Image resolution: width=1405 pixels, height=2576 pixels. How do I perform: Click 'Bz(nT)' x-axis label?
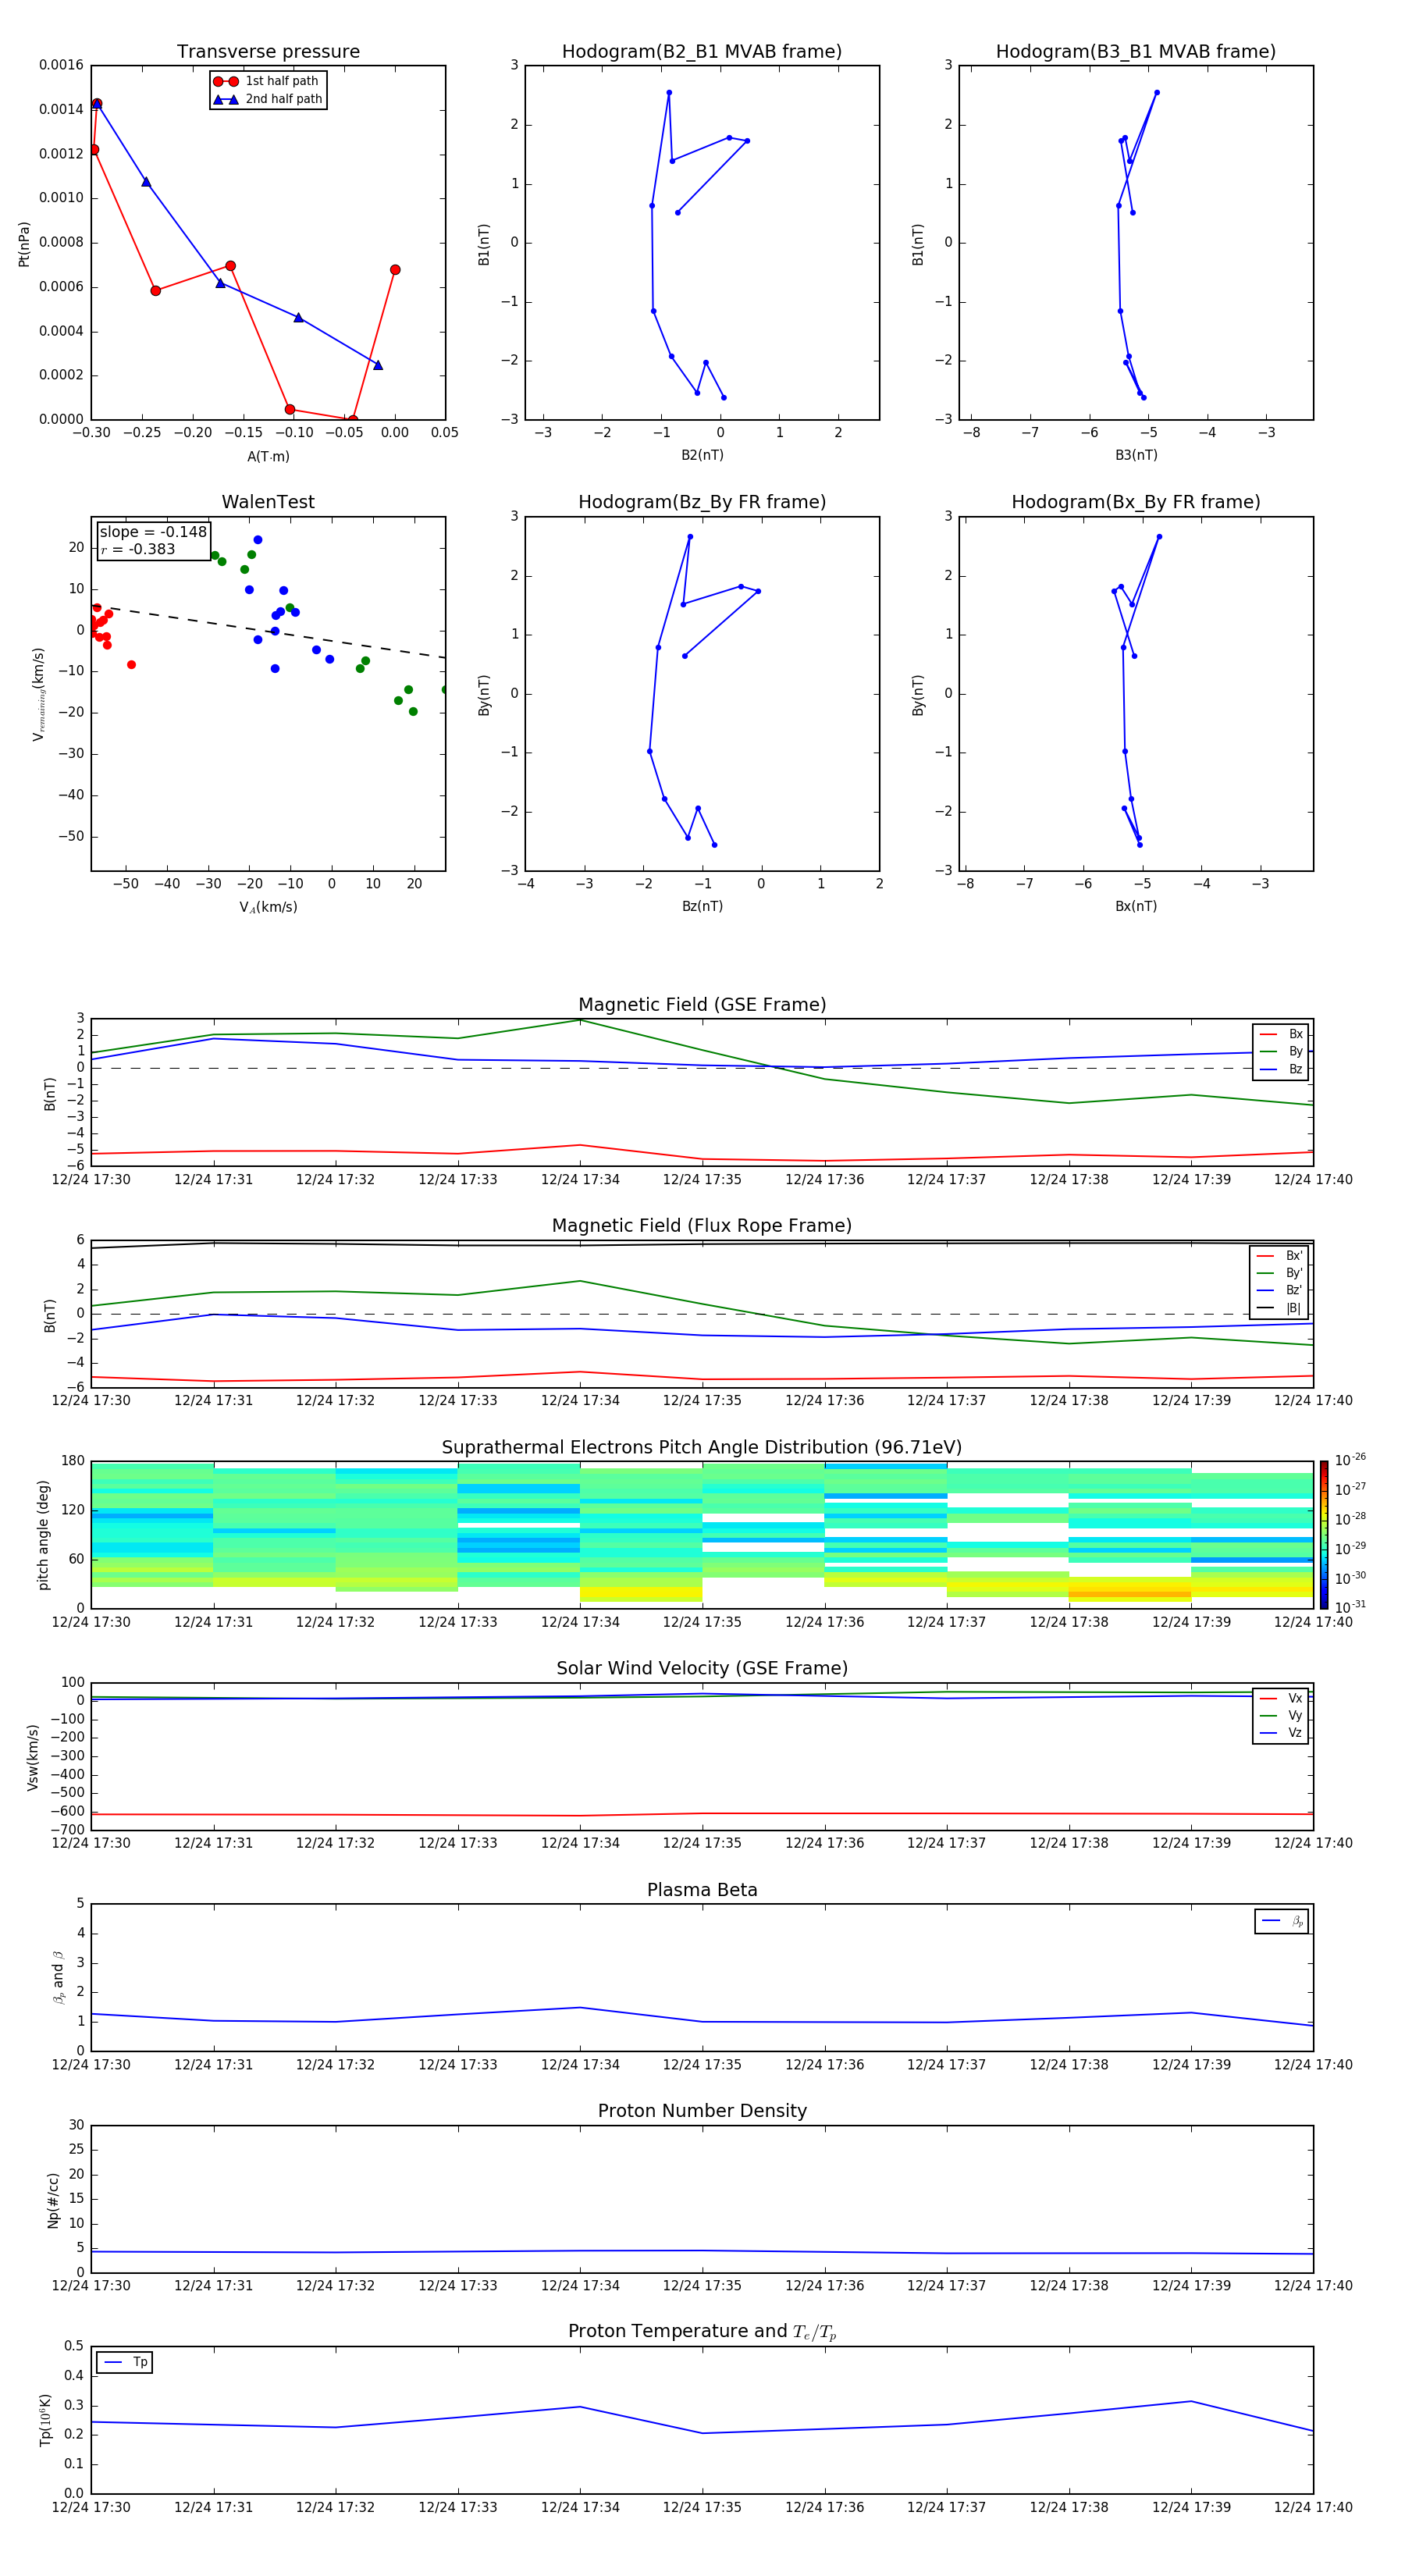tap(702, 907)
